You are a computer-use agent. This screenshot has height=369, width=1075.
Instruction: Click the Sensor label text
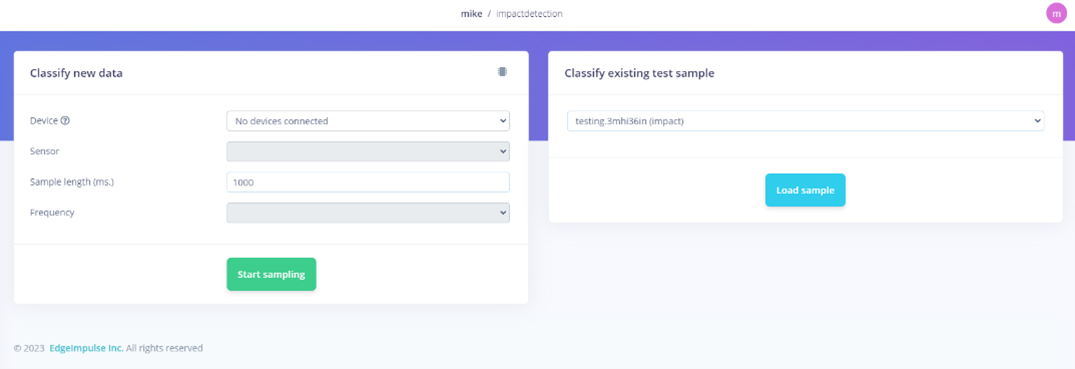coord(45,151)
